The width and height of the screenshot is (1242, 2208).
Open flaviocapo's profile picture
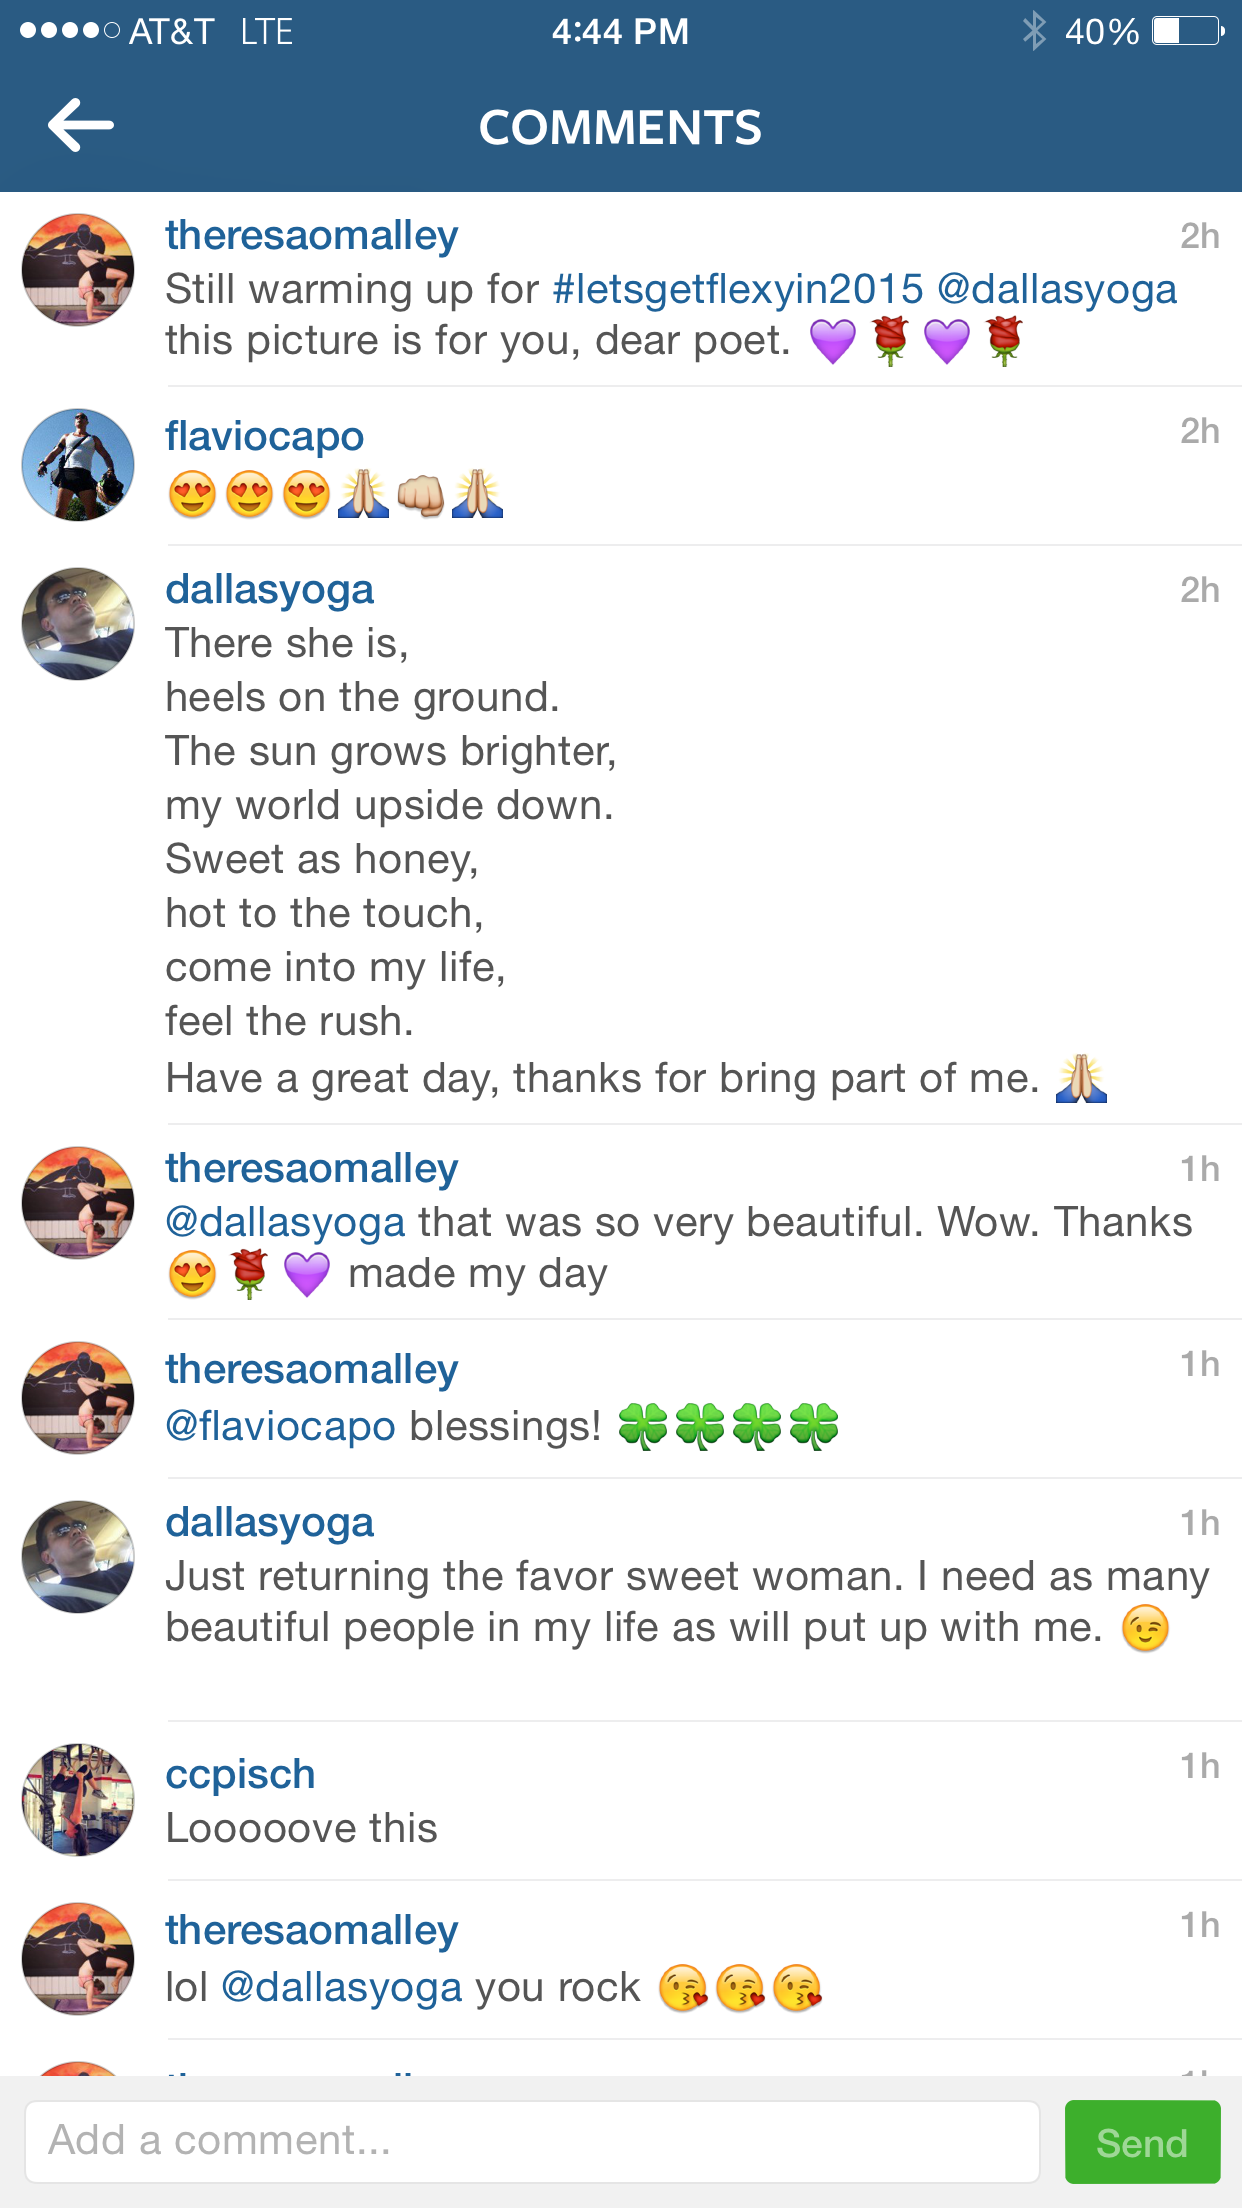click(78, 465)
